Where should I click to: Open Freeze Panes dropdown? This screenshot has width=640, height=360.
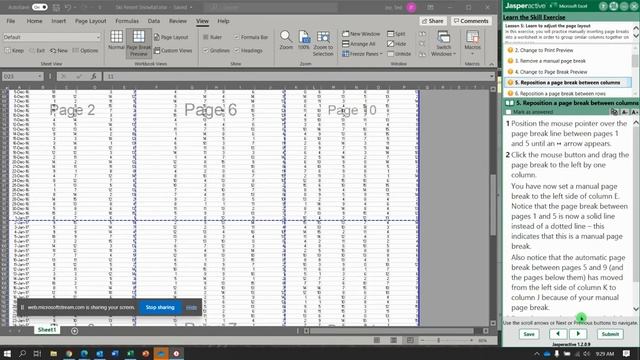coord(362,53)
